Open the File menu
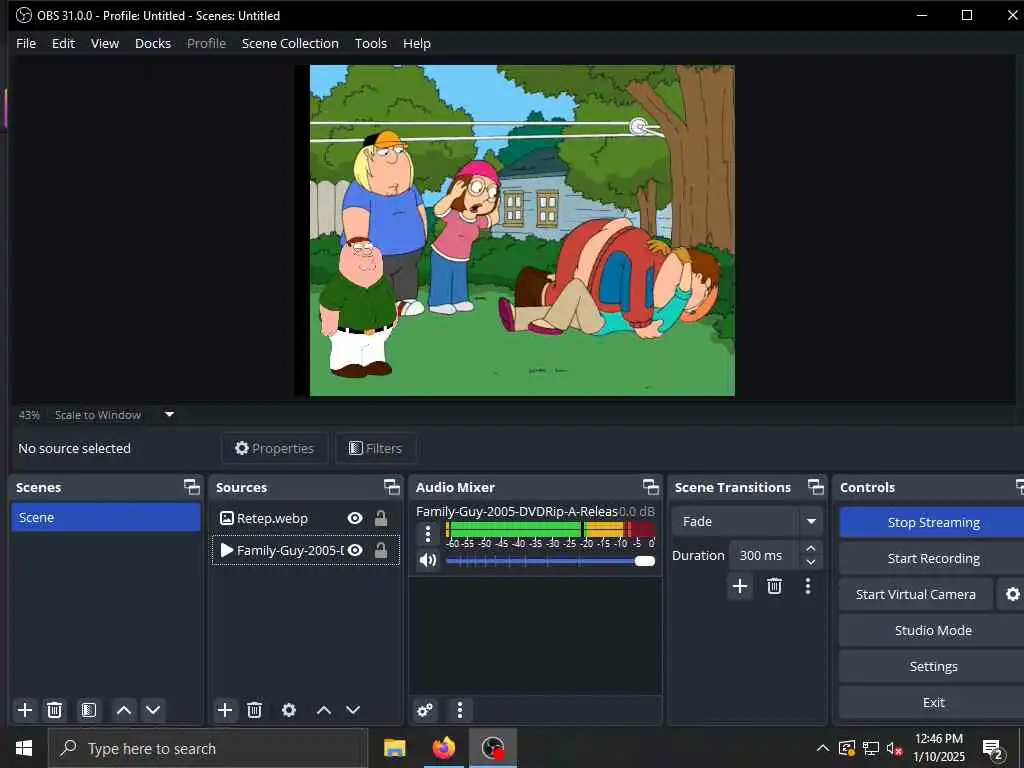The width and height of the screenshot is (1024, 768). pos(26,43)
